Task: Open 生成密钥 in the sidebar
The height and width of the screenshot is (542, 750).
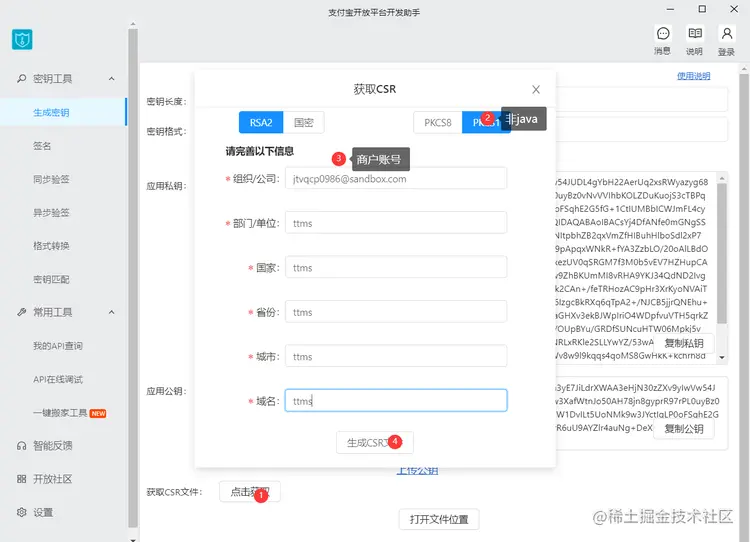Action: (63, 112)
